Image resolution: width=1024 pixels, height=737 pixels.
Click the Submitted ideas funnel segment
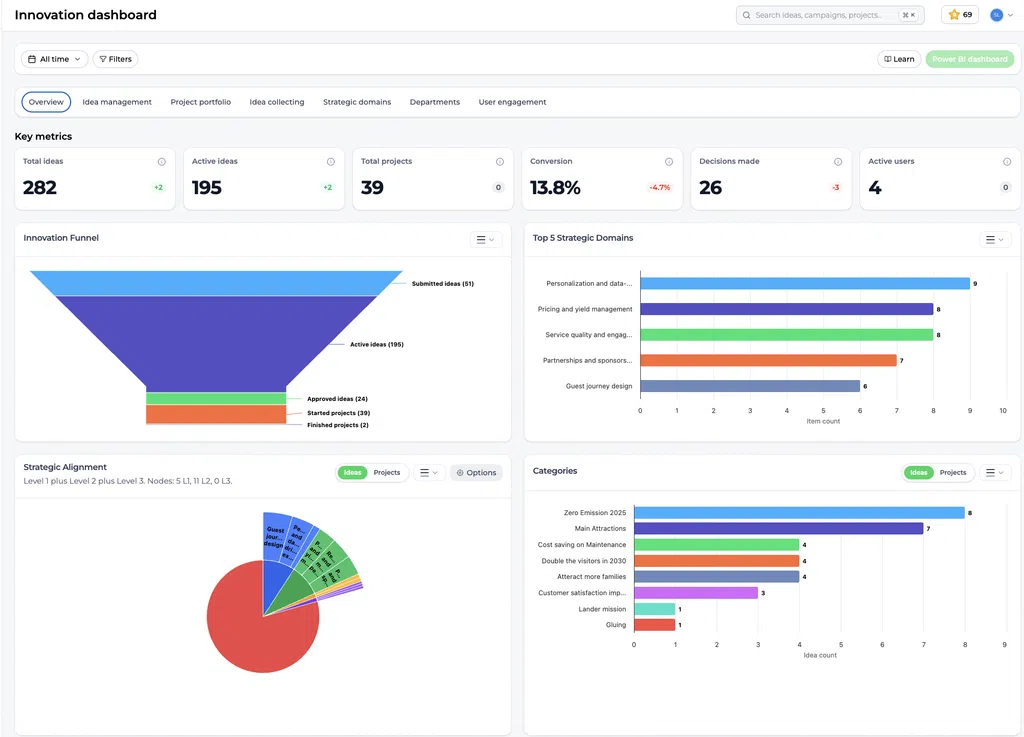[216, 283]
